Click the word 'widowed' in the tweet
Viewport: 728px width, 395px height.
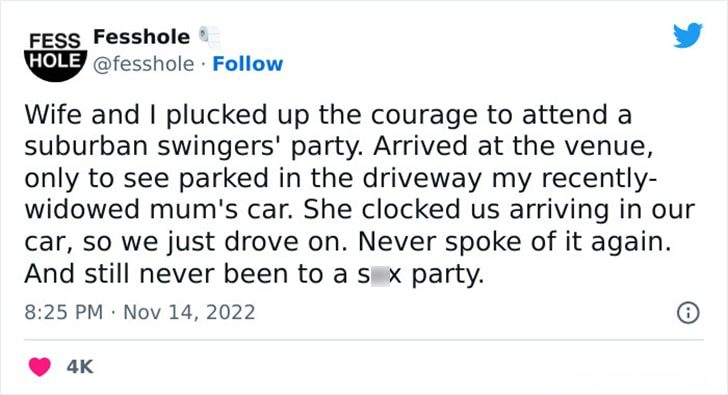pyautogui.click(x=83, y=210)
